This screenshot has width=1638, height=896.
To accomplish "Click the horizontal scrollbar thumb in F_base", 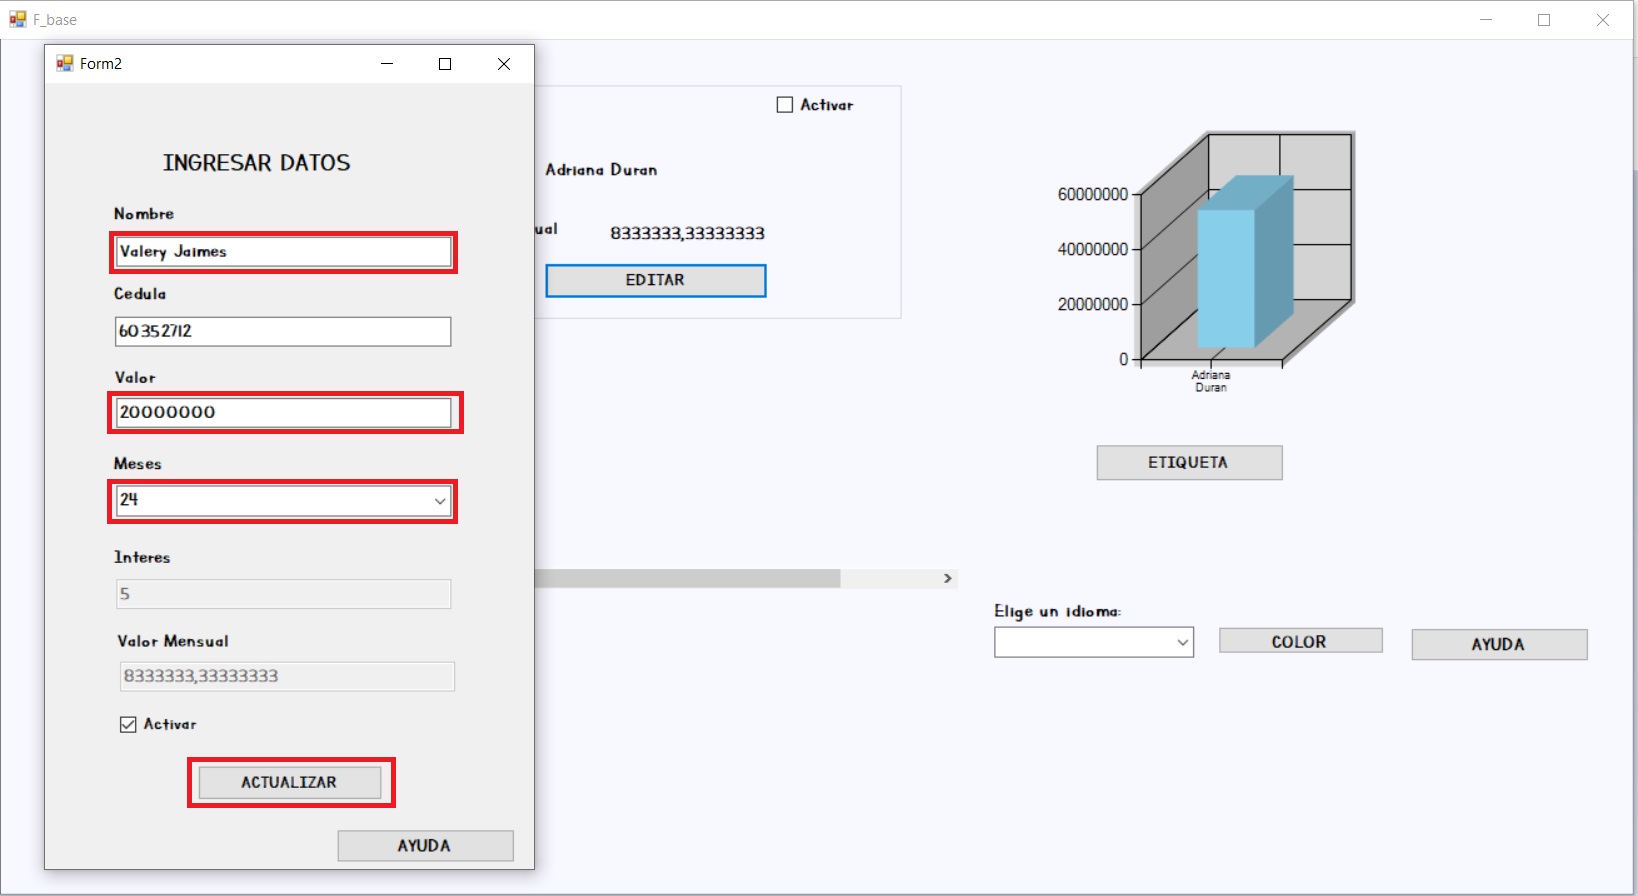I will click(x=687, y=579).
